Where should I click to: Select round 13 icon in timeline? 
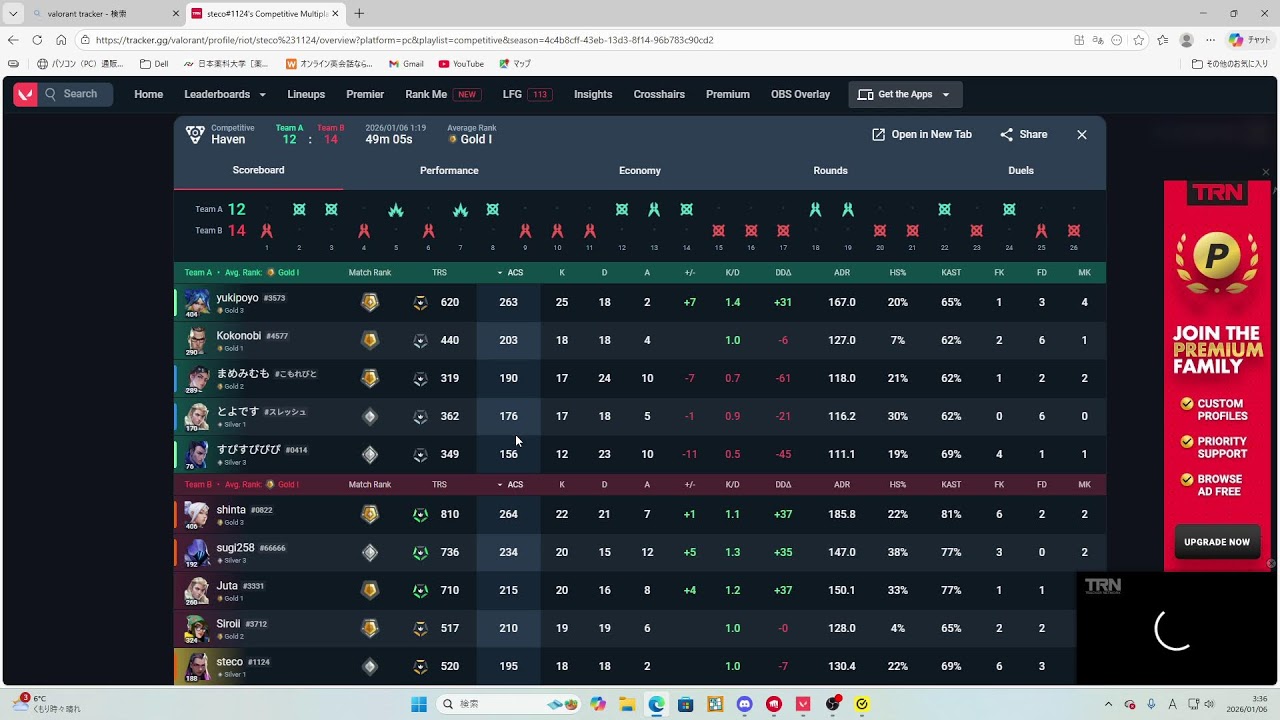click(654, 209)
